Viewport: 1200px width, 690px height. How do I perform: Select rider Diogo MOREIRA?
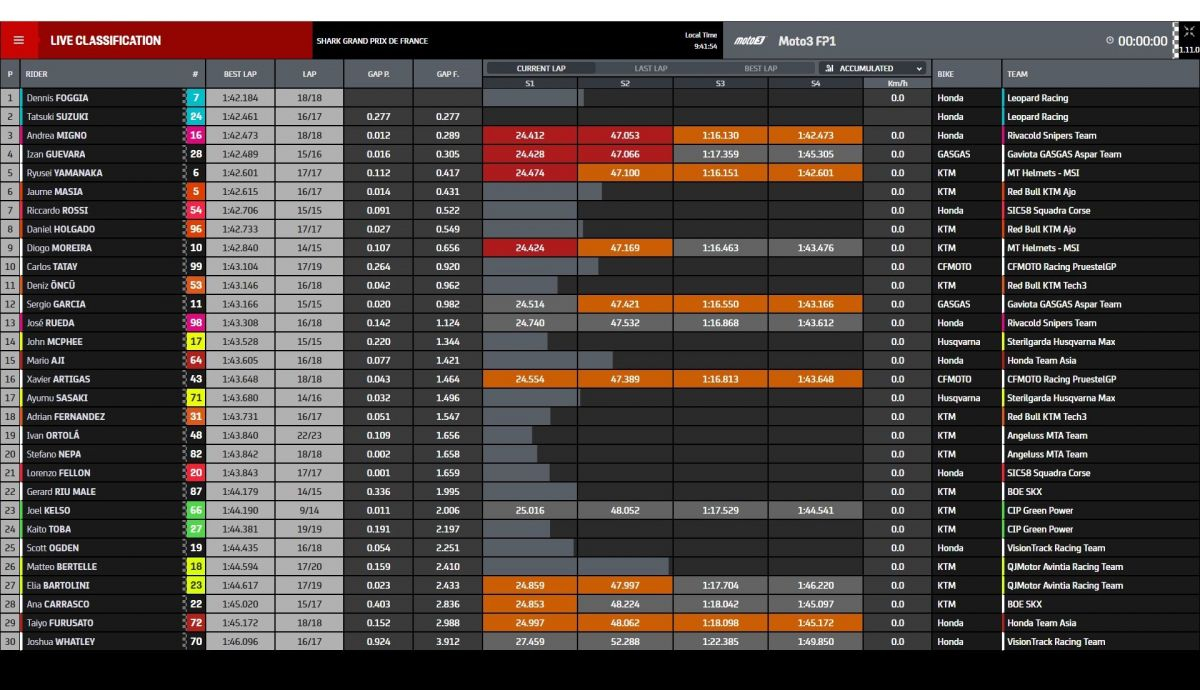58,248
